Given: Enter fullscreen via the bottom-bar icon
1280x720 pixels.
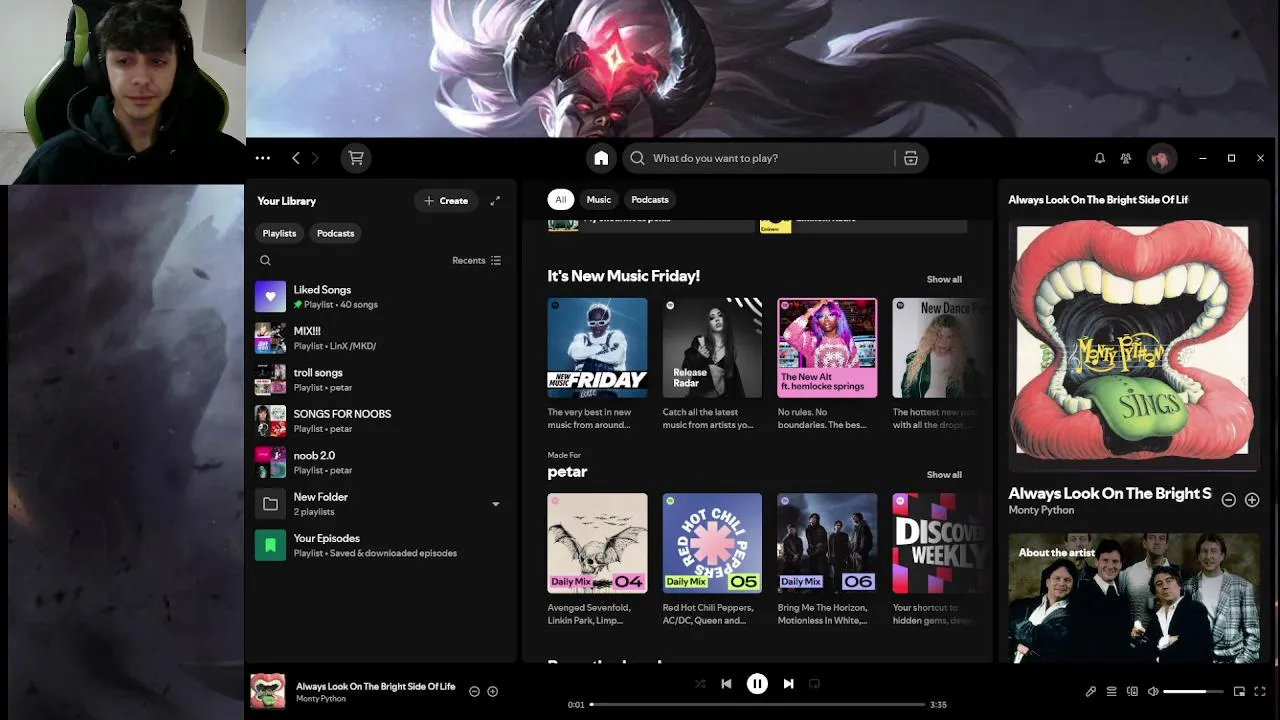Looking at the screenshot, I should (x=1260, y=691).
